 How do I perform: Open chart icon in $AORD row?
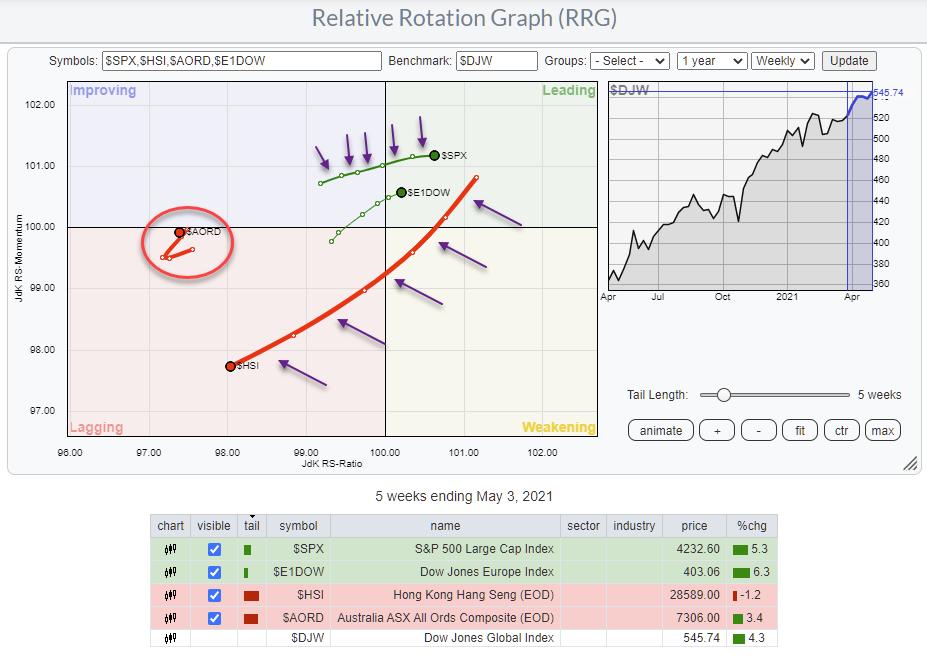[x=170, y=618]
